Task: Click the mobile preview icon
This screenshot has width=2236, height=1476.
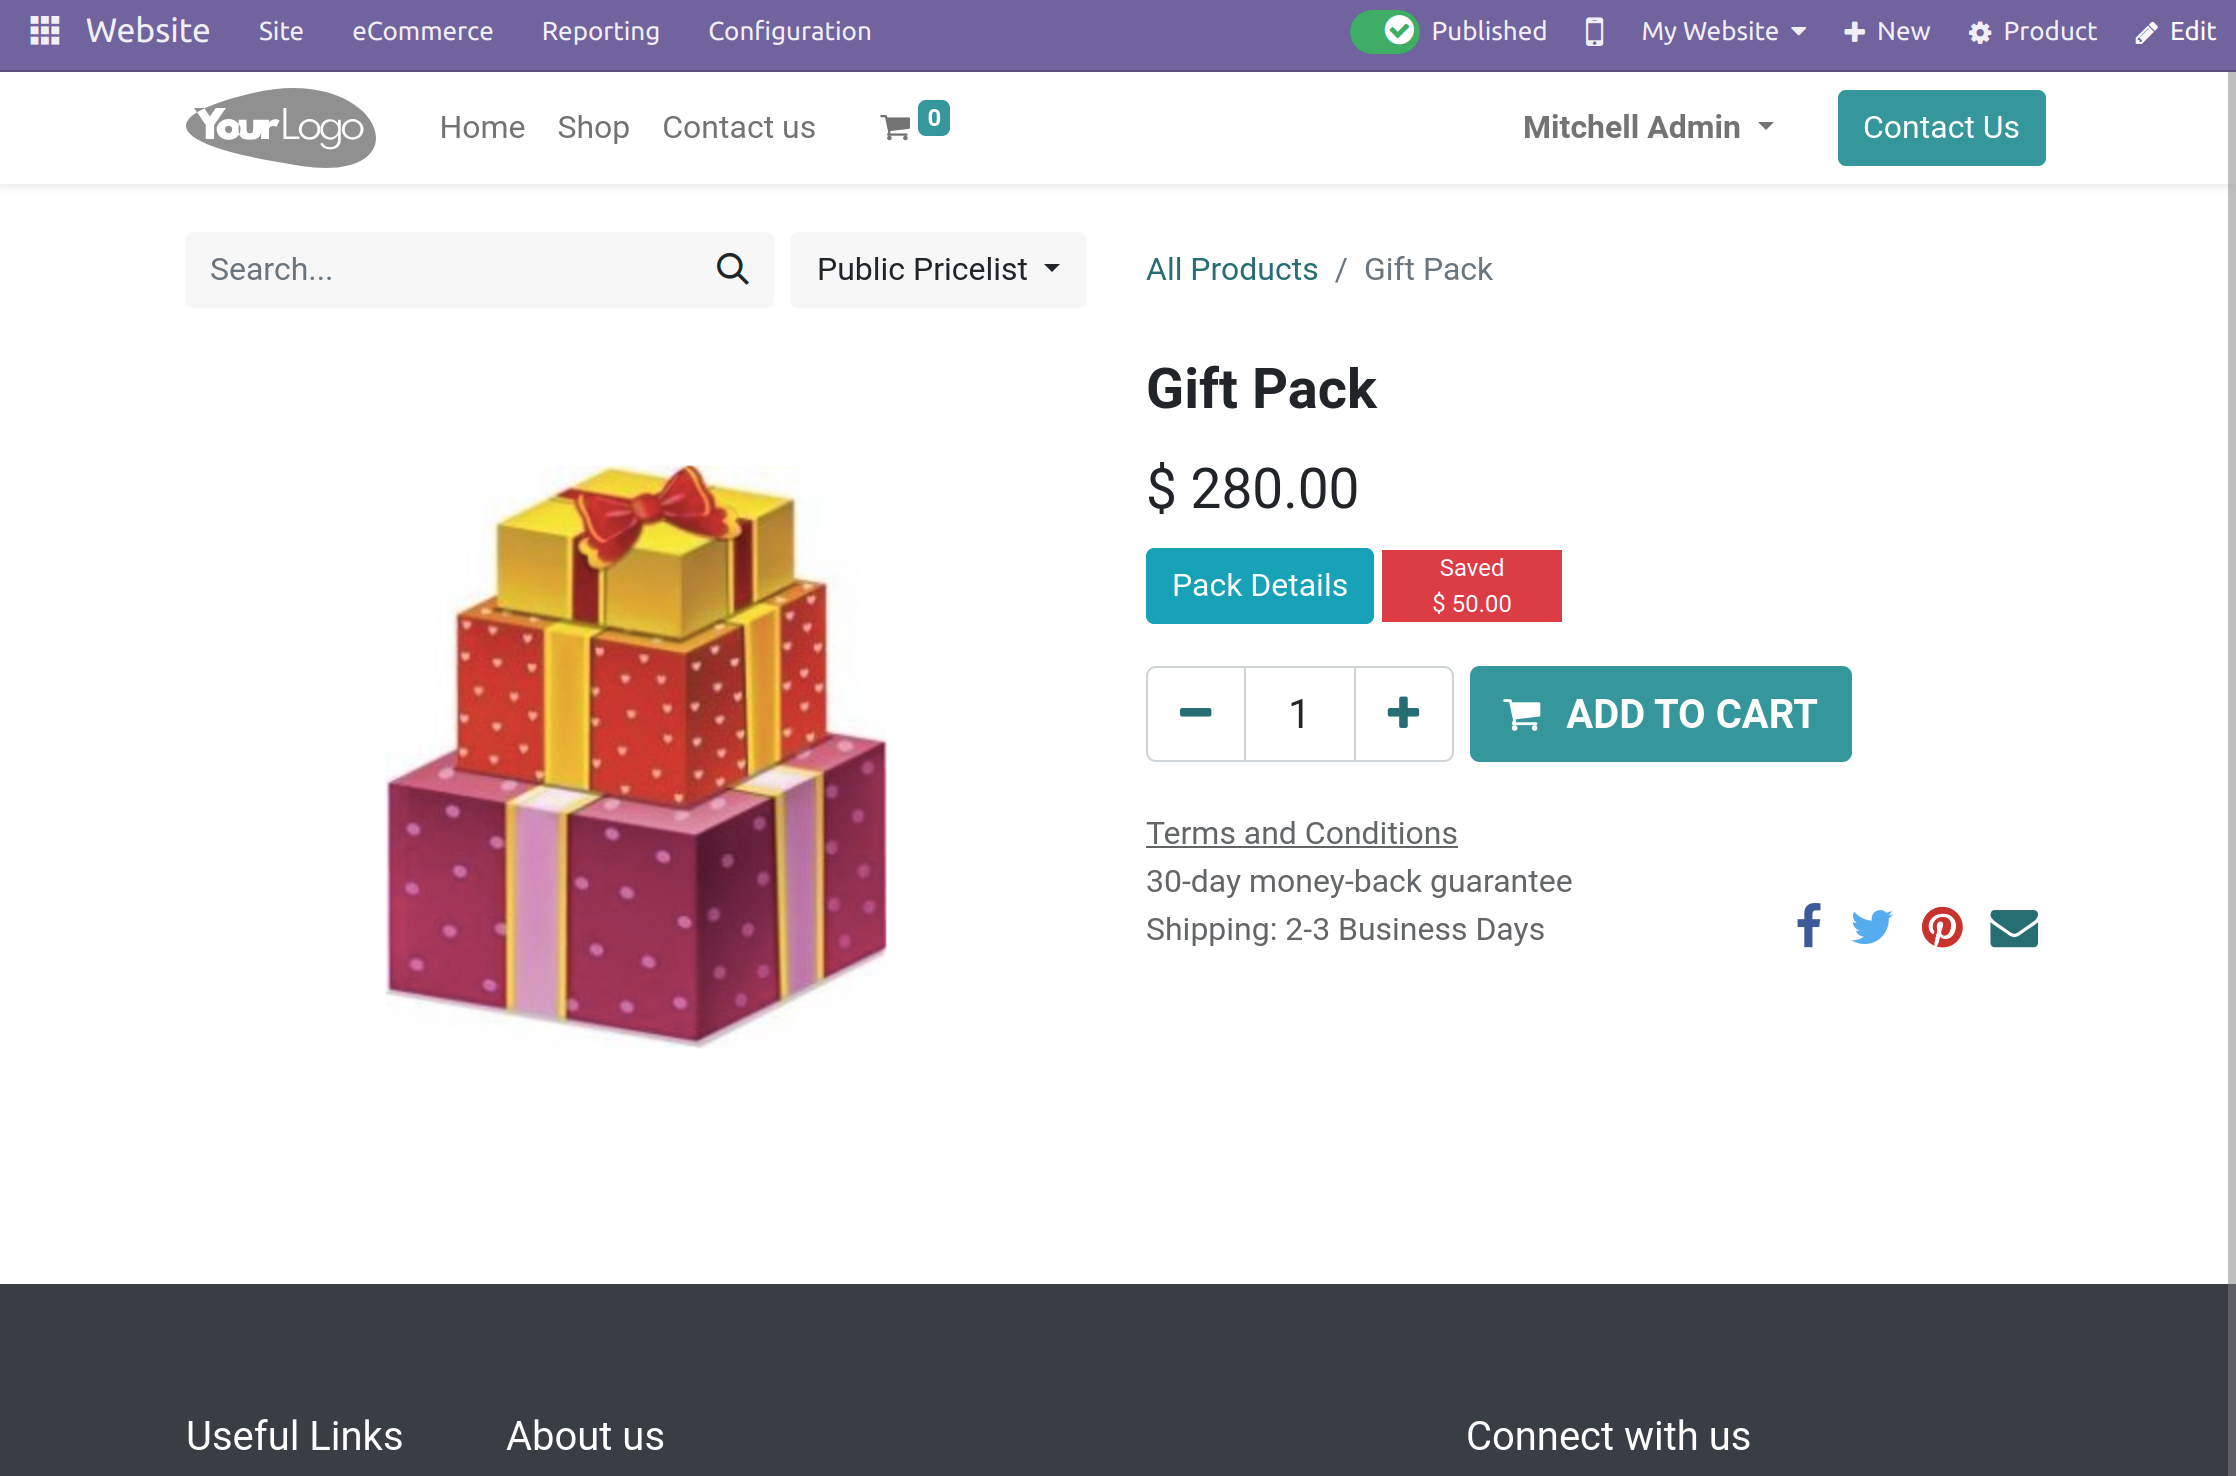Action: pyautogui.click(x=1594, y=31)
